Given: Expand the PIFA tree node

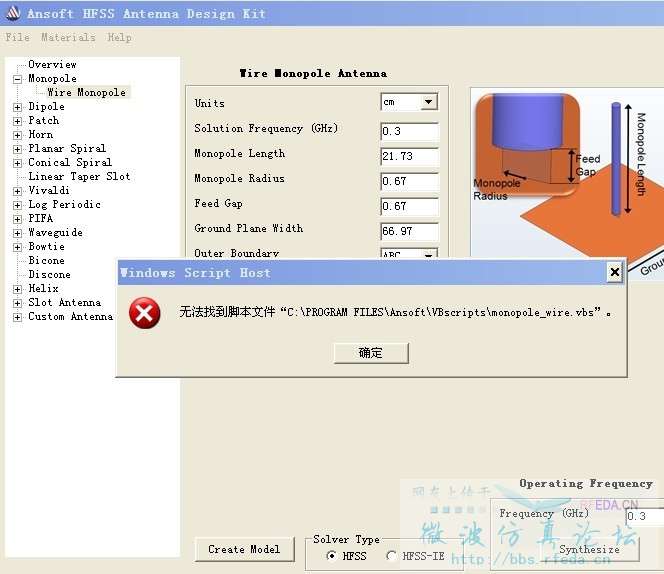Looking at the screenshot, I should [17, 219].
